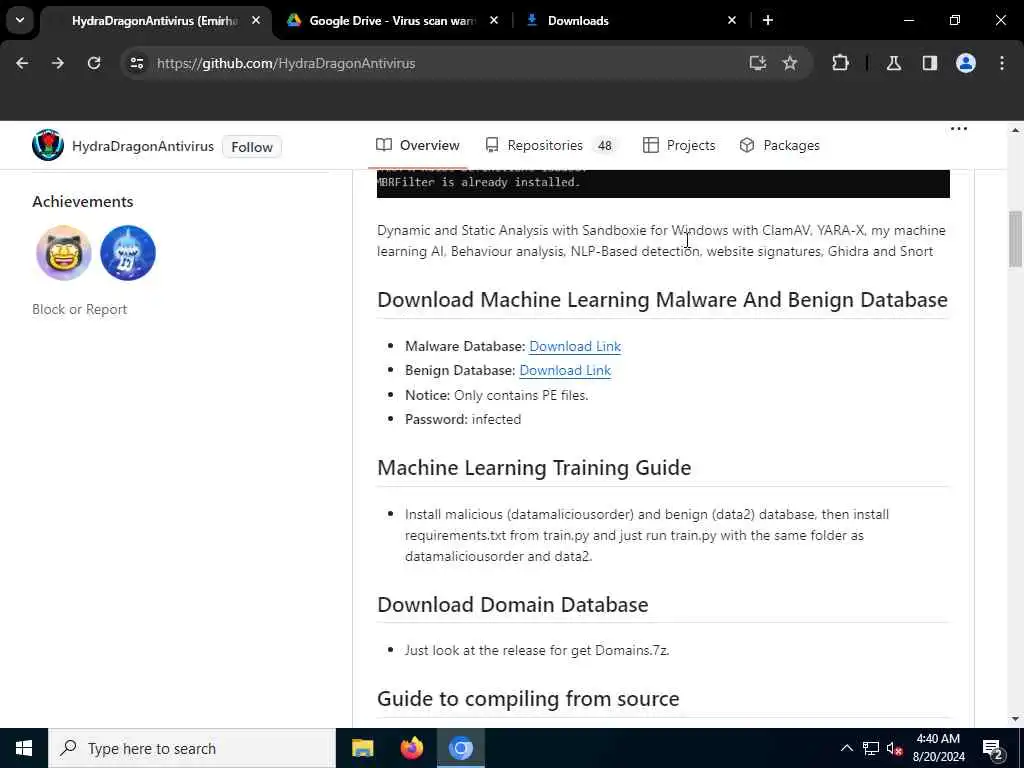Open the Projects profile tab

pyautogui.click(x=679, y=145)
